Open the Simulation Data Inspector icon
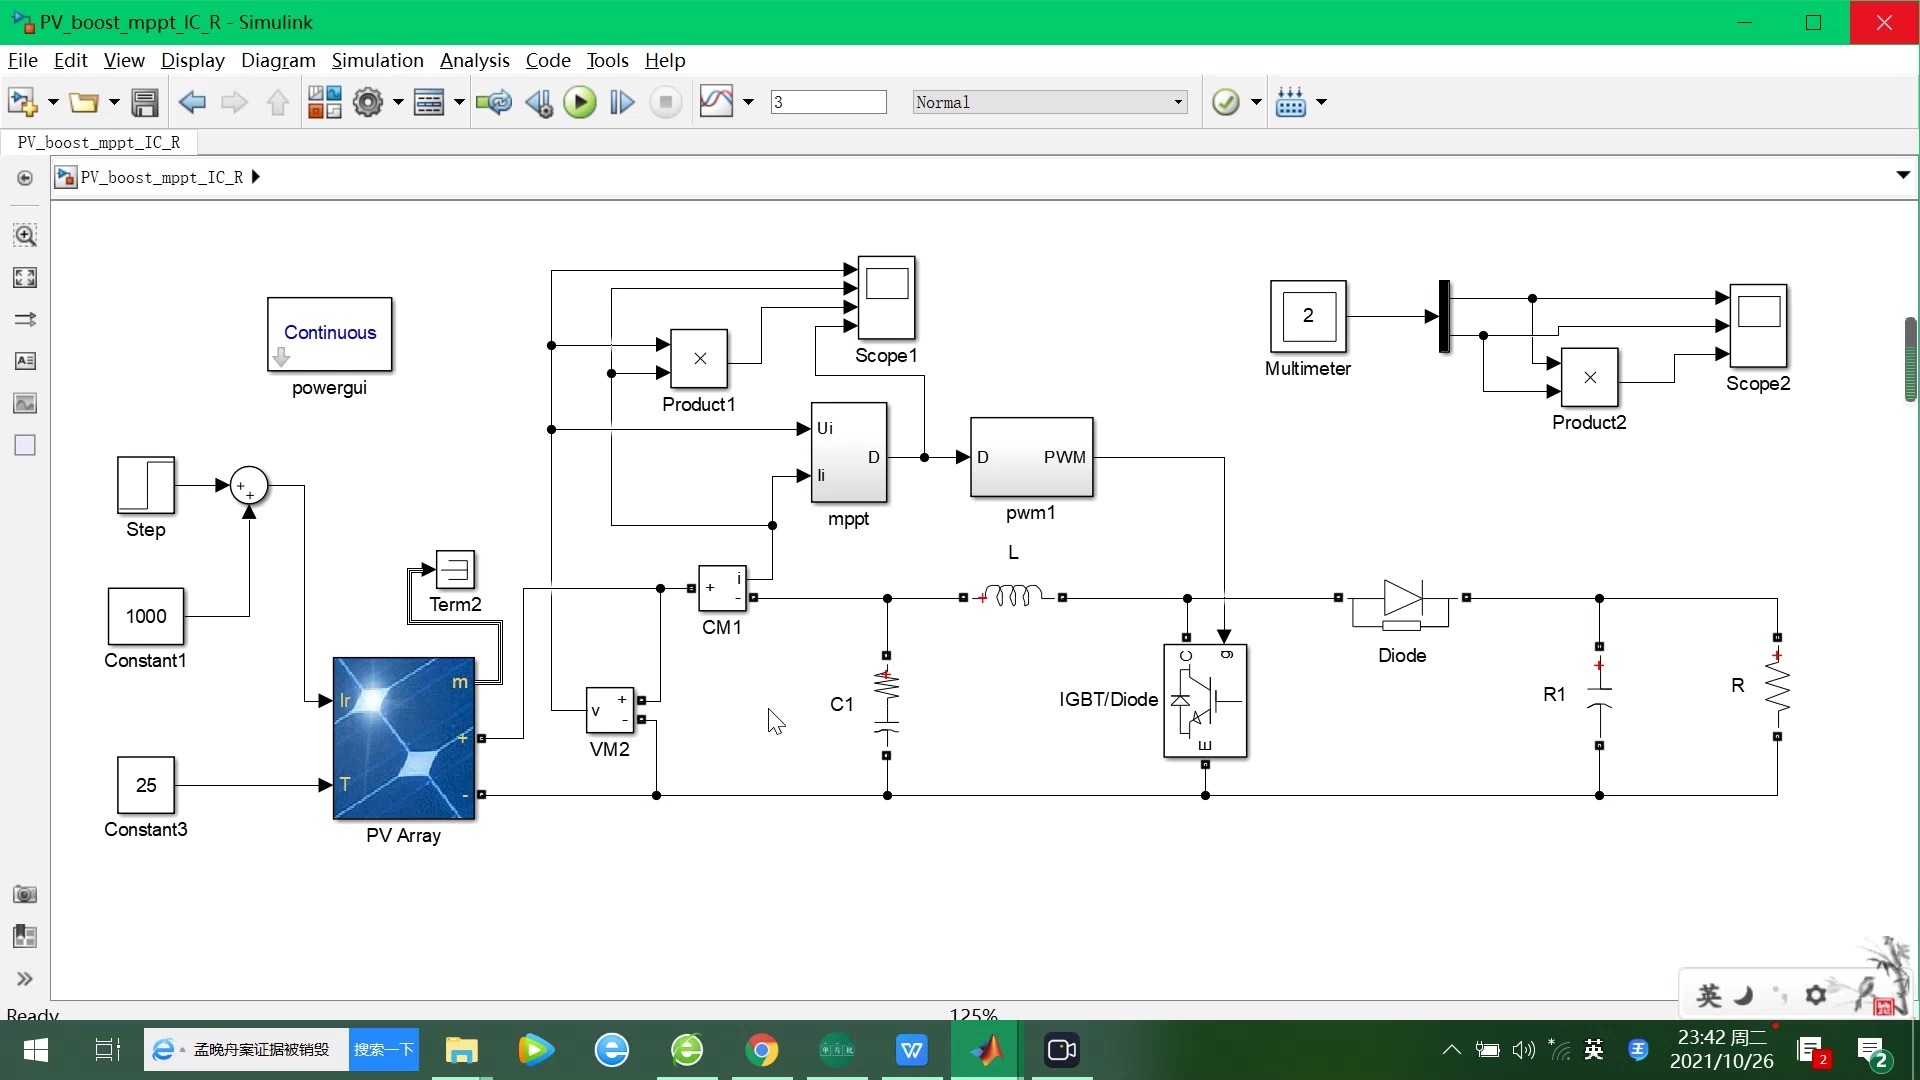This screenshot has width=1920, height=1080. point(716,102)
